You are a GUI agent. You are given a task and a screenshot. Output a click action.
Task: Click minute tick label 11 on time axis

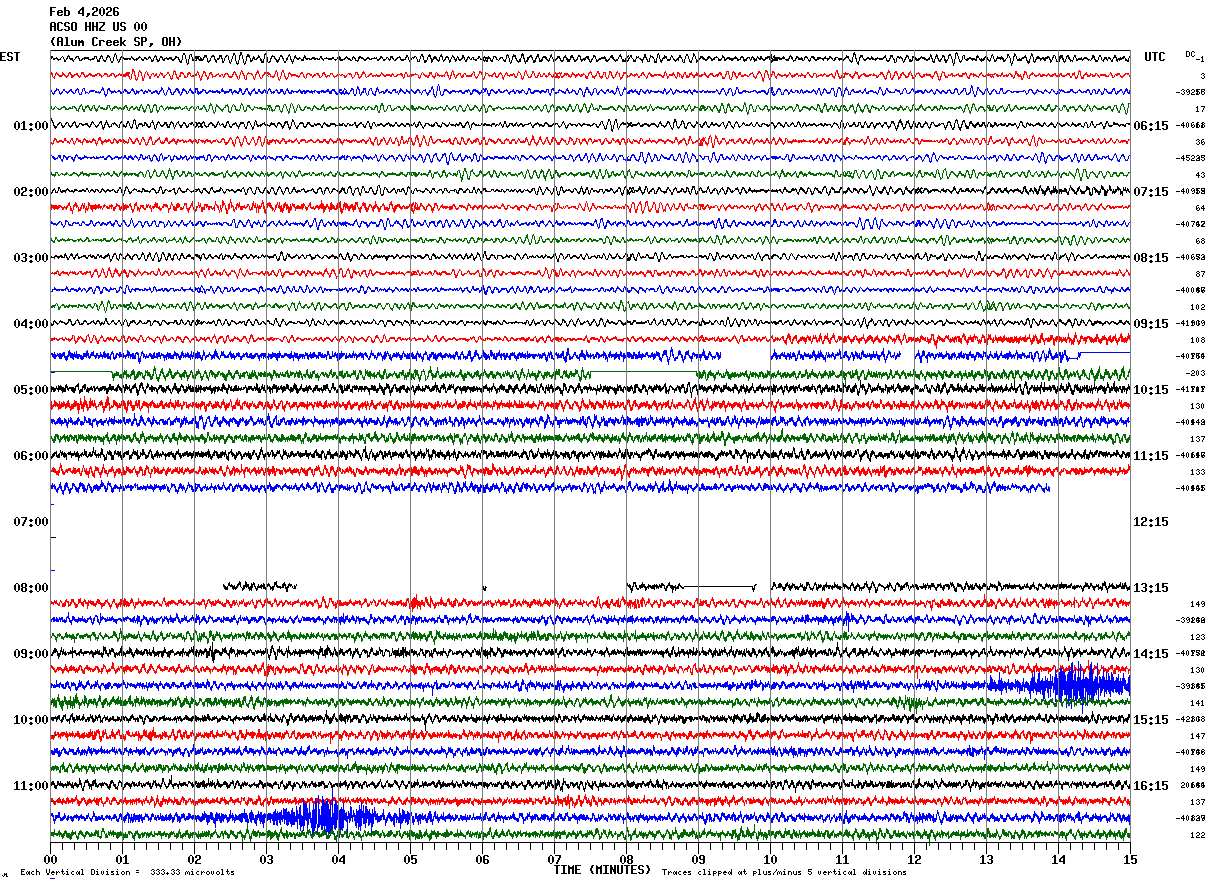(x=842, y=859)
